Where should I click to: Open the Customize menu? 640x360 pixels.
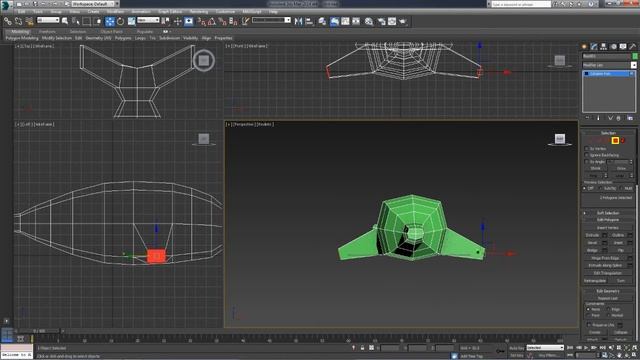click(x=225, y=11)
